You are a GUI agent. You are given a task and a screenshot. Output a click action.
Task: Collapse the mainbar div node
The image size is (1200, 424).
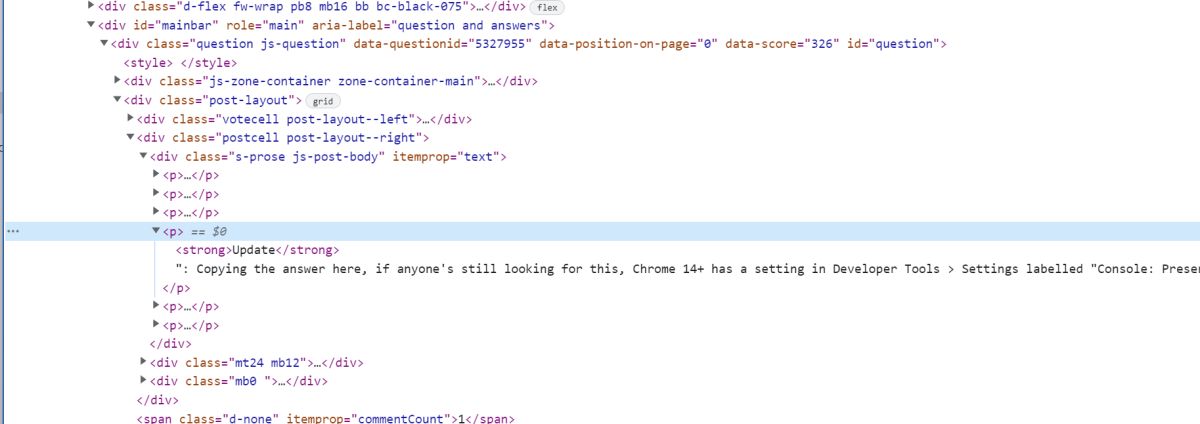pos(91,25)
